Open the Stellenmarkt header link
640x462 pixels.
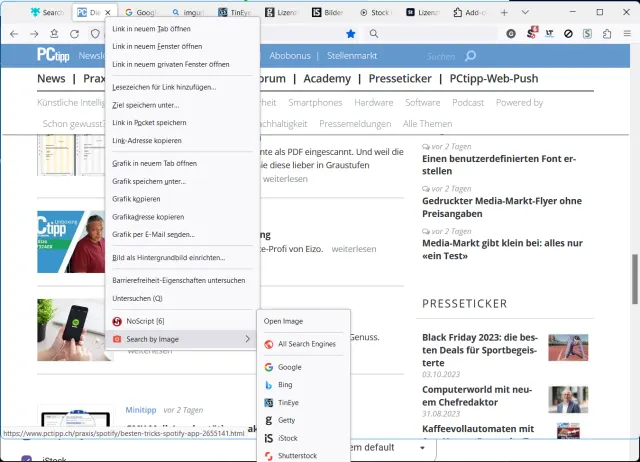click(x=352, y=56)
